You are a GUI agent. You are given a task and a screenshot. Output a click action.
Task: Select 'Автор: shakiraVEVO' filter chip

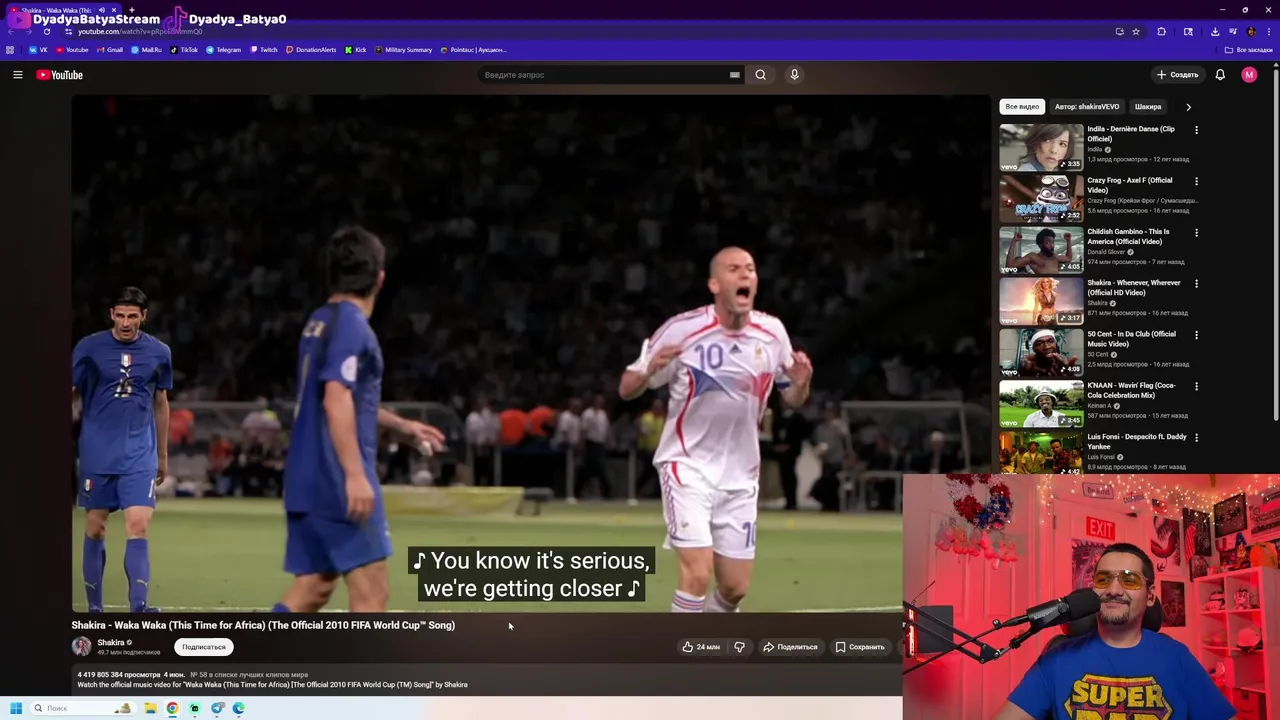click(x=1087, y=106)
